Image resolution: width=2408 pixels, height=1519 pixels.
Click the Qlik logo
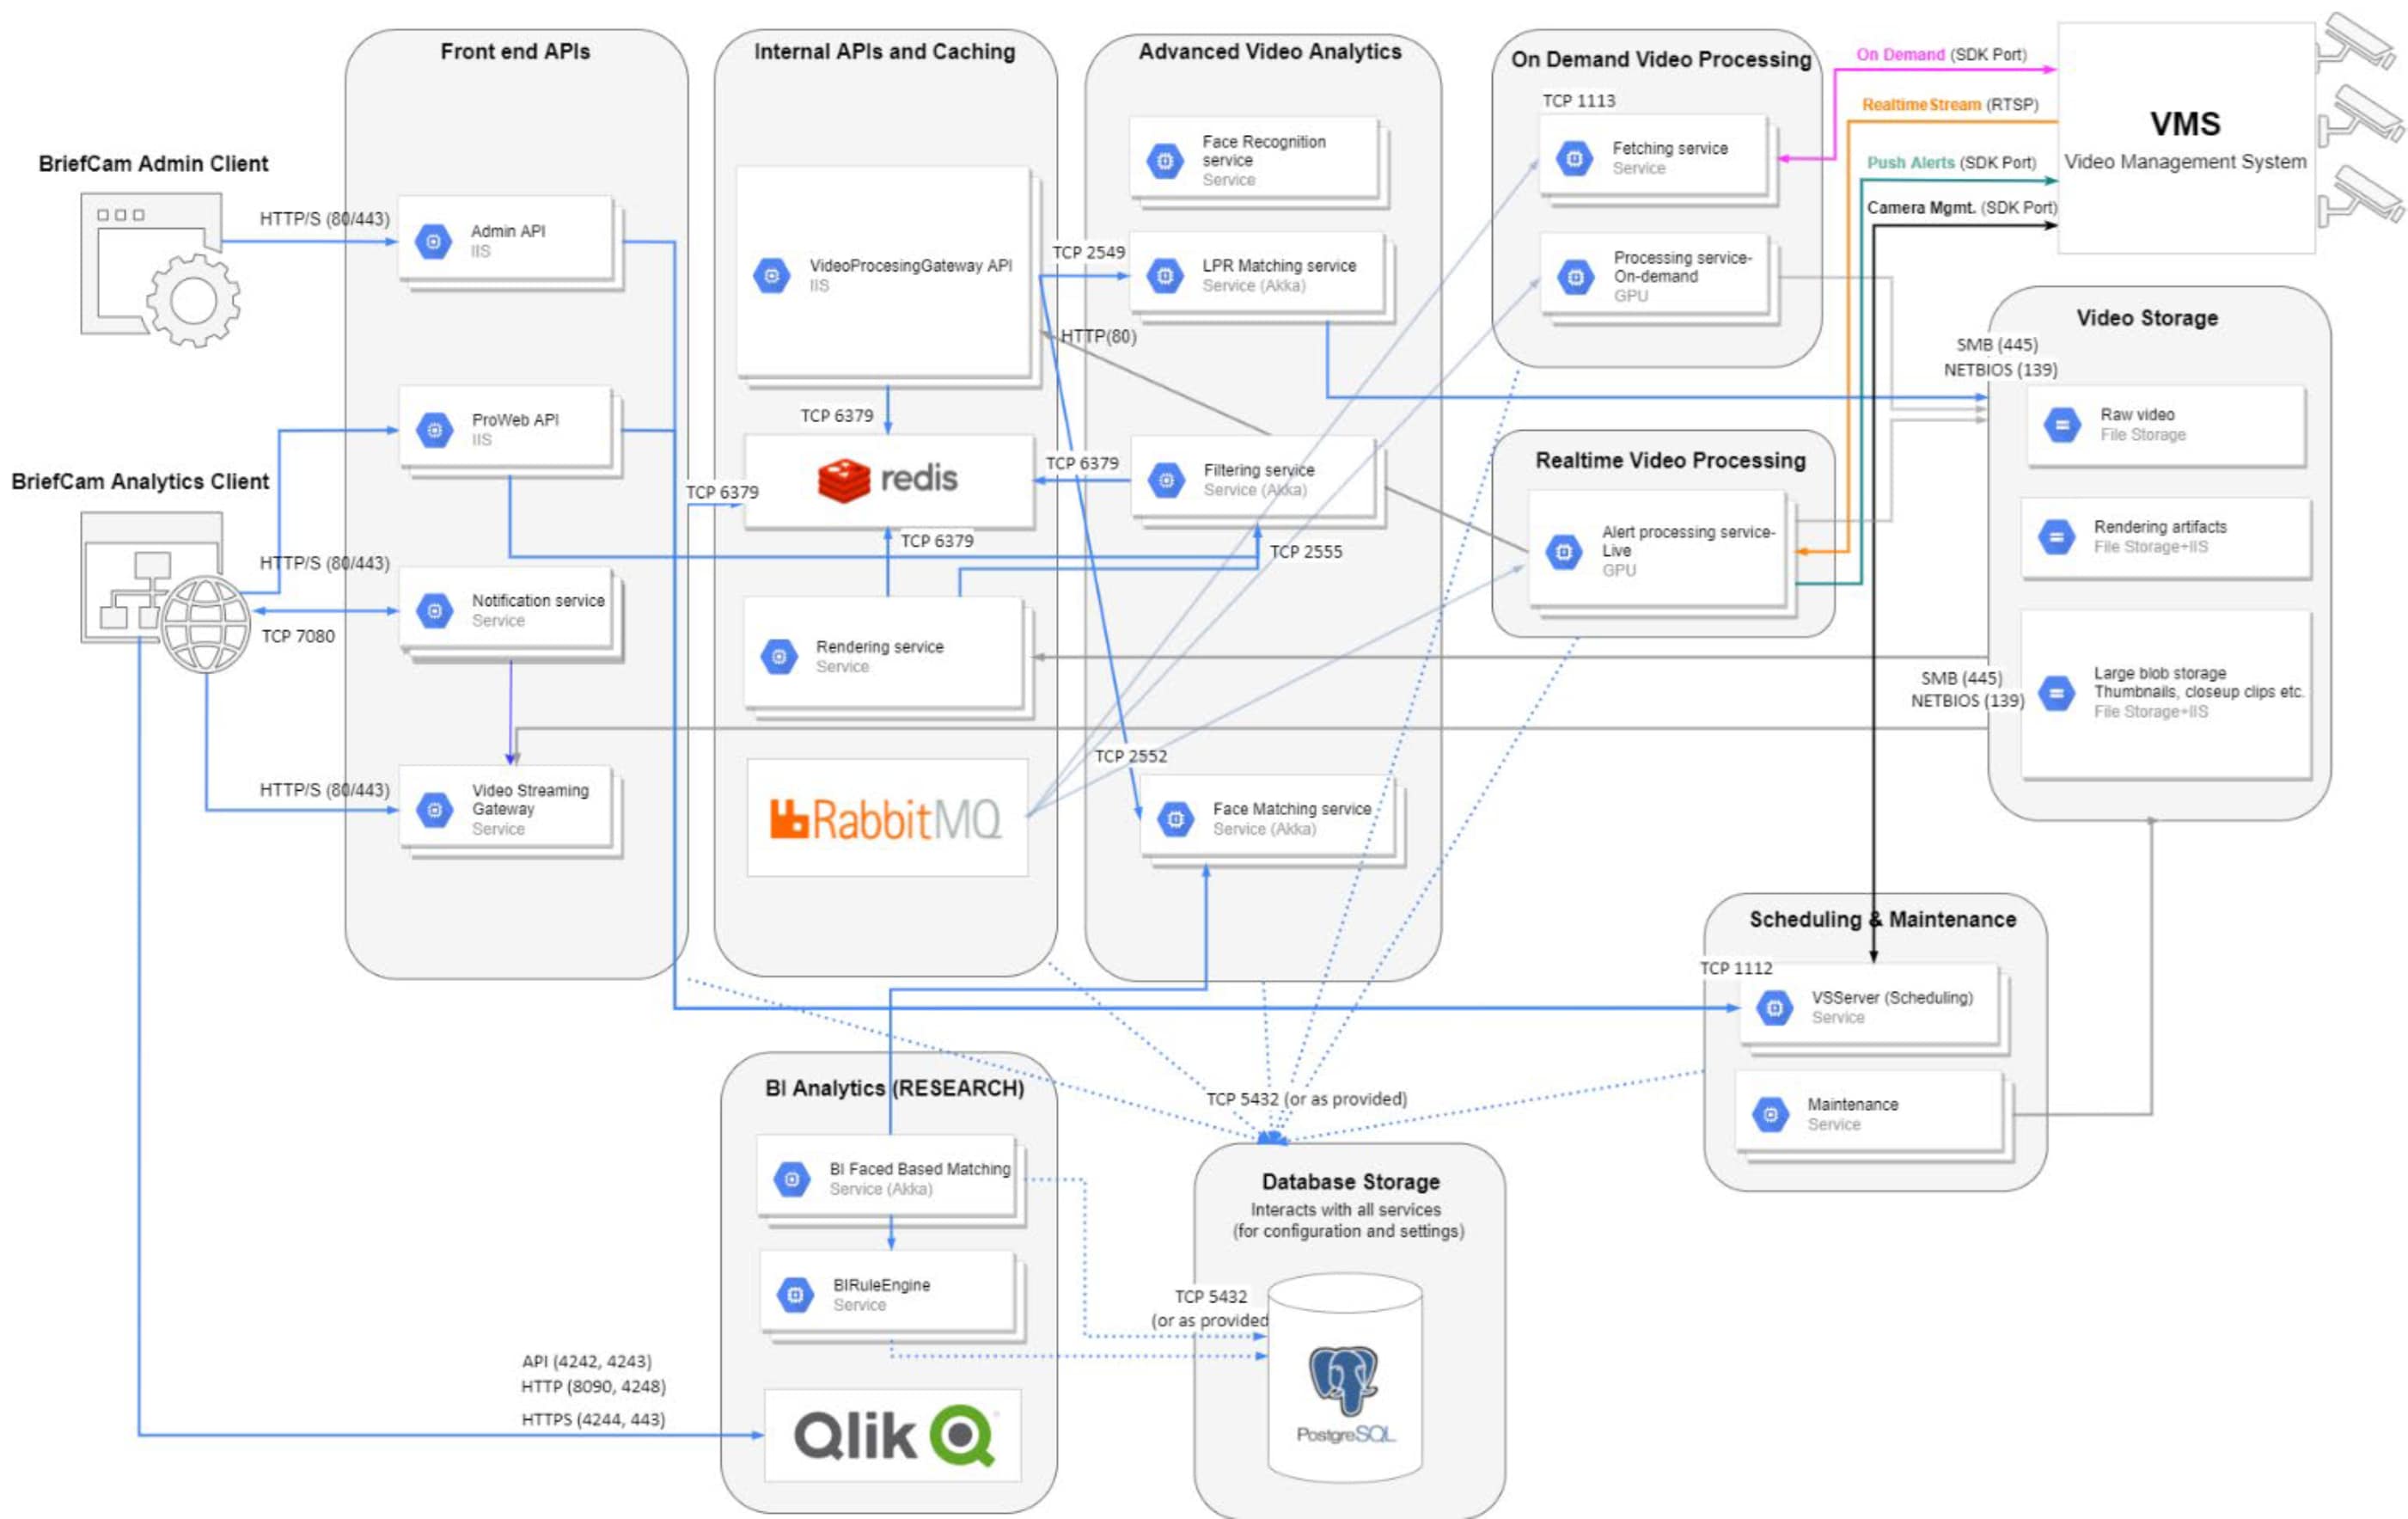(895, 1436)
